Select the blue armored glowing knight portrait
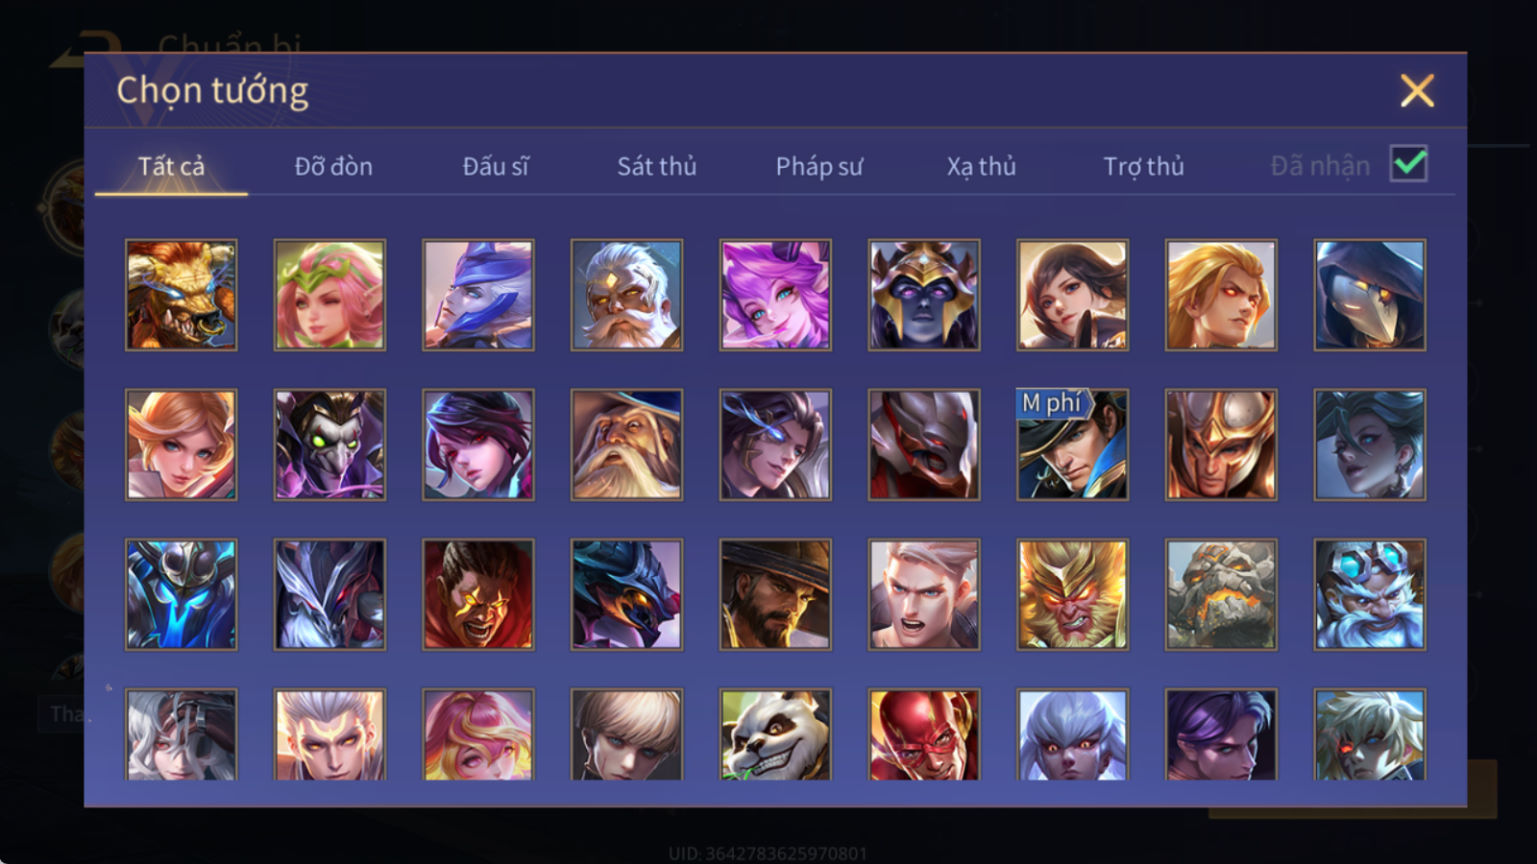 181,595
